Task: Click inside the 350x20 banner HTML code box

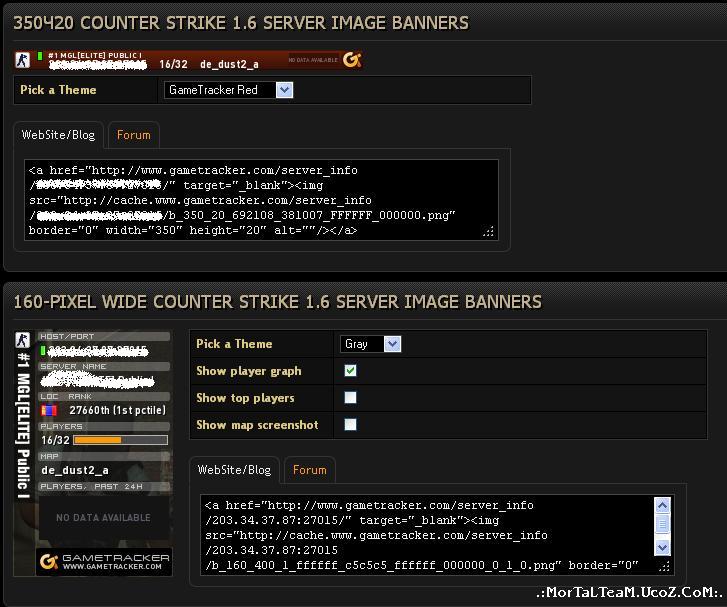Action: pos(261,200)
